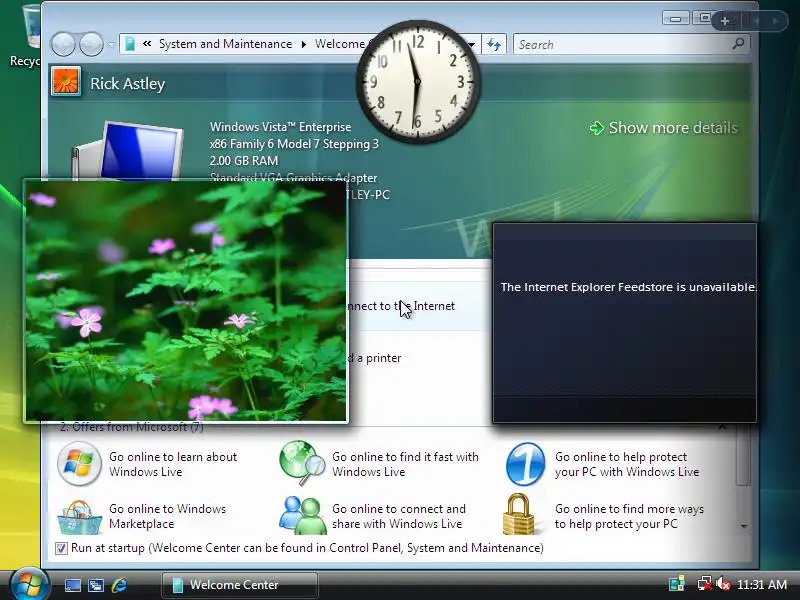Click Show more details link

[663, 128]
